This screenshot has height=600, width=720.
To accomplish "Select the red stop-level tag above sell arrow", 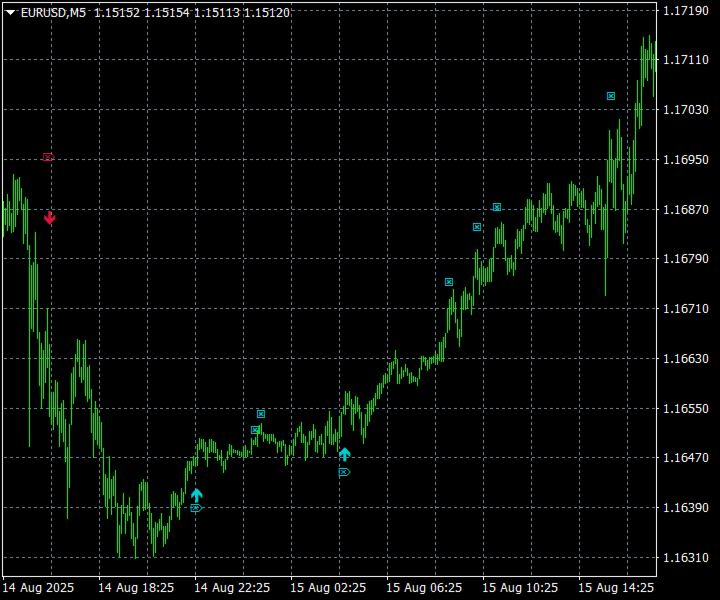I will coord(48,157).
